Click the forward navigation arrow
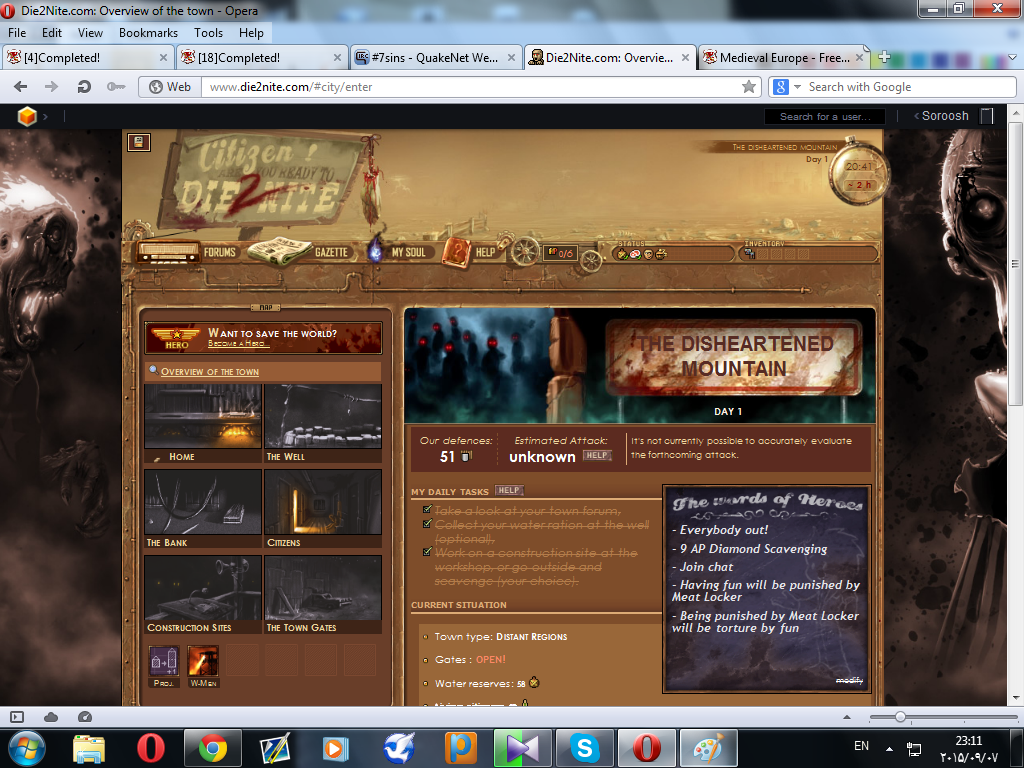 (x=52, y=86)
